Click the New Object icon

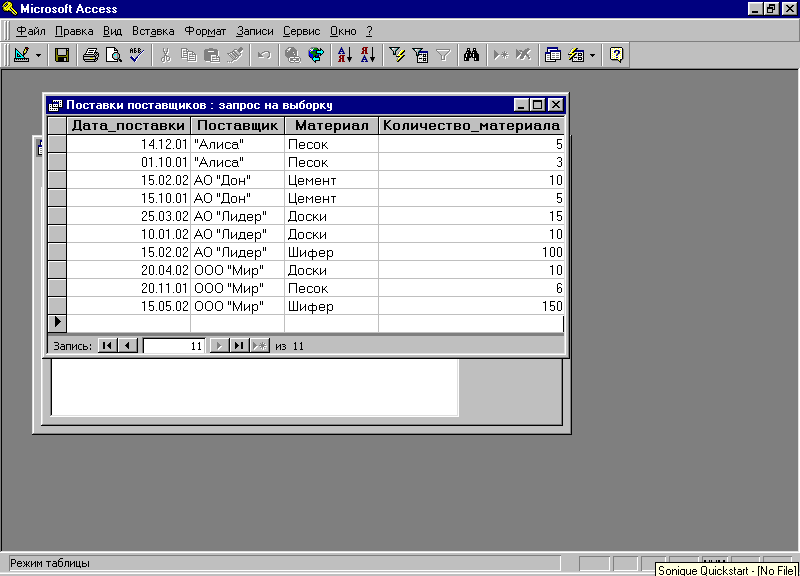[x=577, y=55]
